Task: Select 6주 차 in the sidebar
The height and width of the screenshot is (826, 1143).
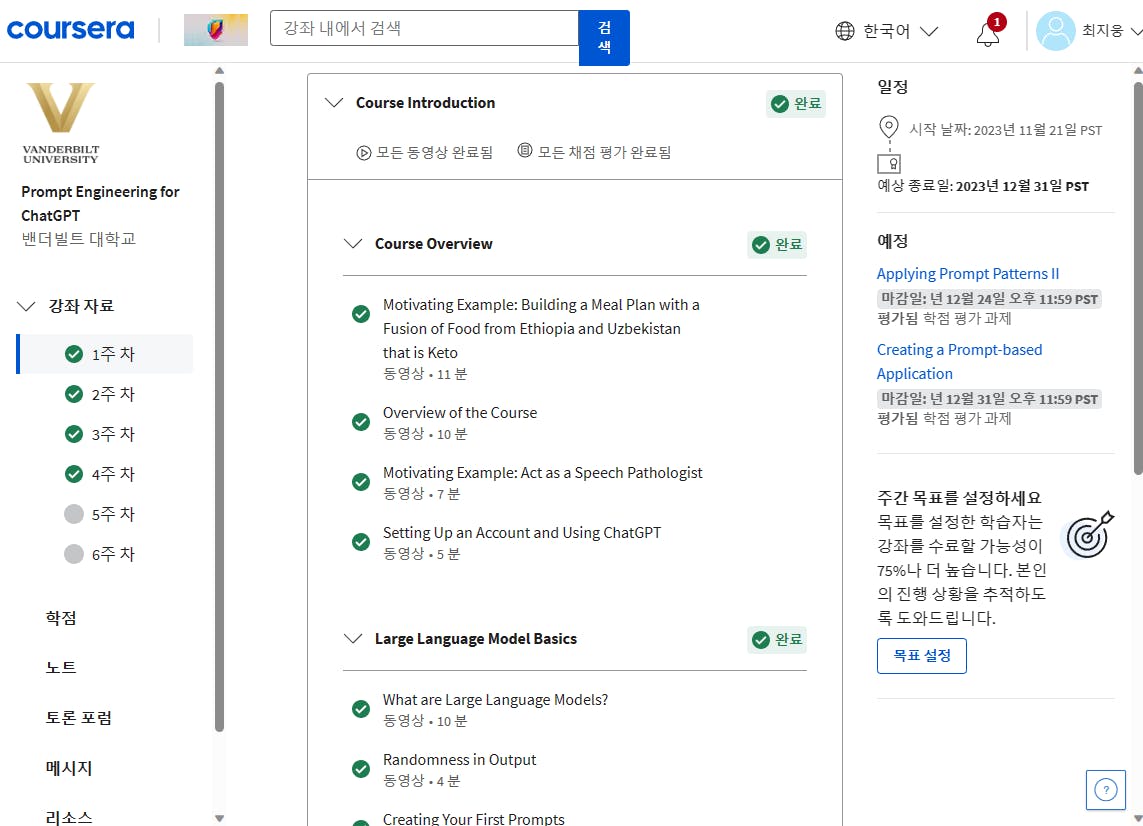Action: click(x=106, y=555)
